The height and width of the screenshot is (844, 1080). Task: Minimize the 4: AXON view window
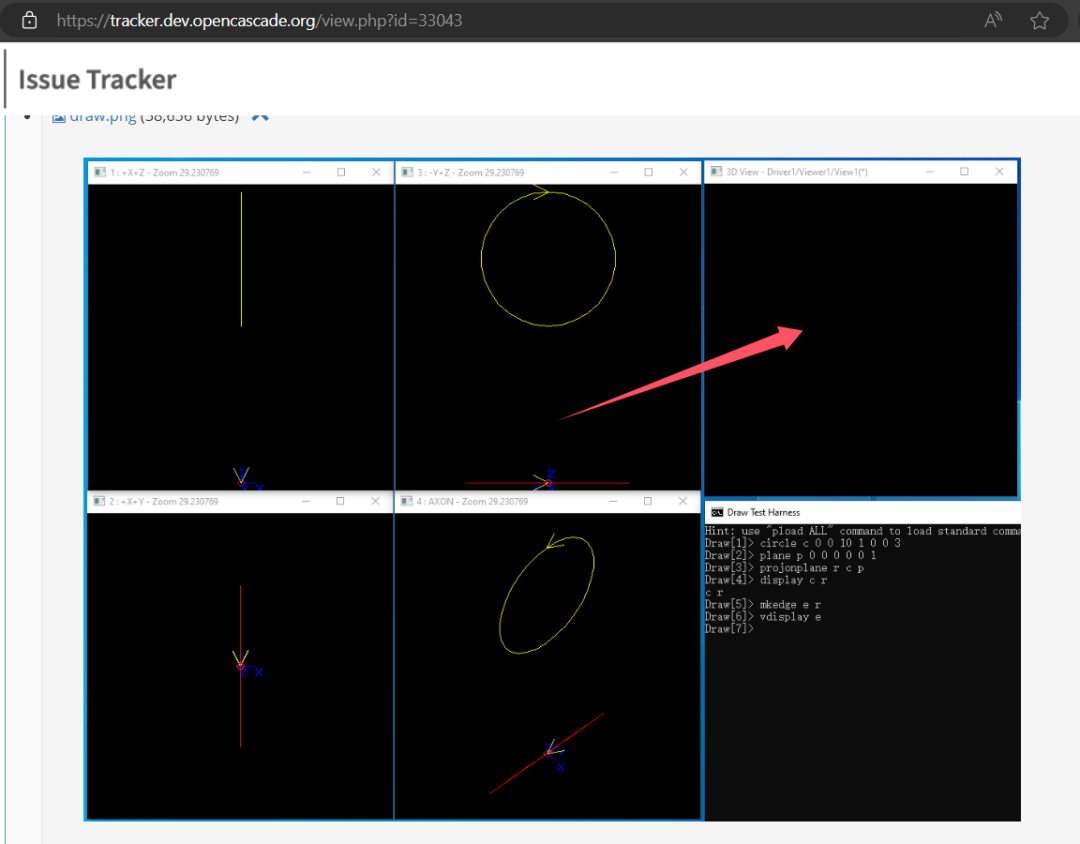click(613, 501)
